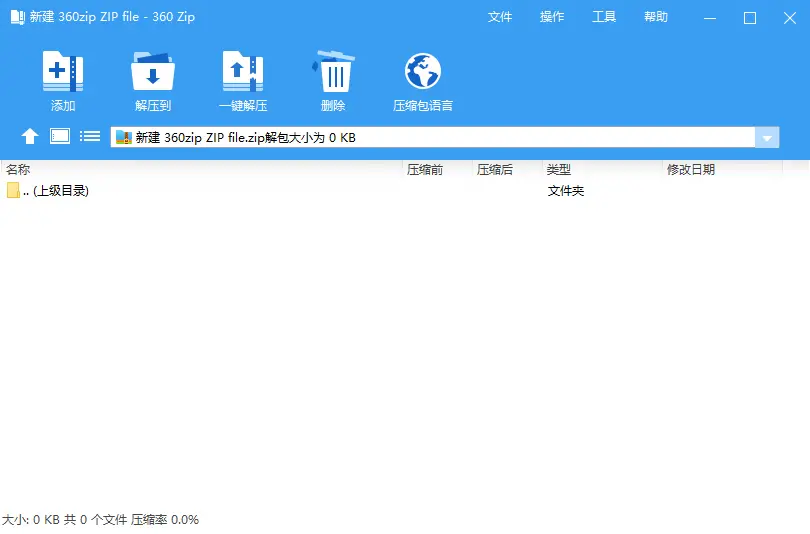Switch to the list view icon

(x=90, y=136)
